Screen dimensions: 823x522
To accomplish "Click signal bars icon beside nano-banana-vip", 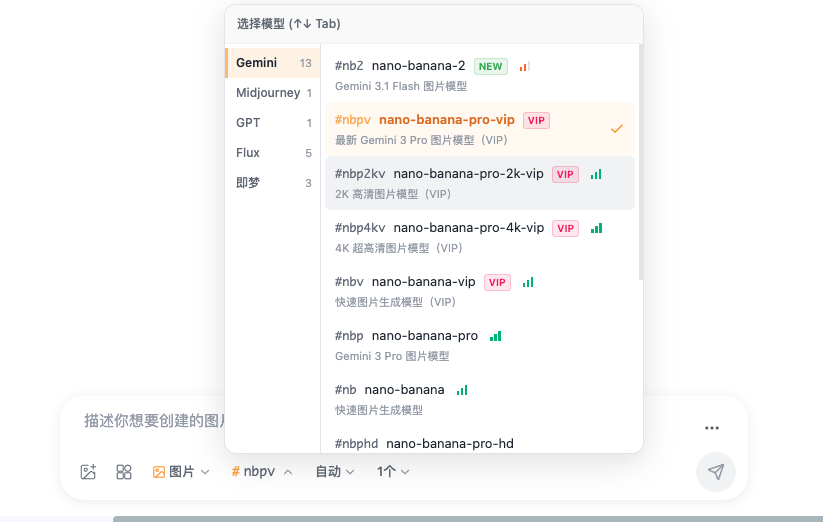I will [528, 282].
